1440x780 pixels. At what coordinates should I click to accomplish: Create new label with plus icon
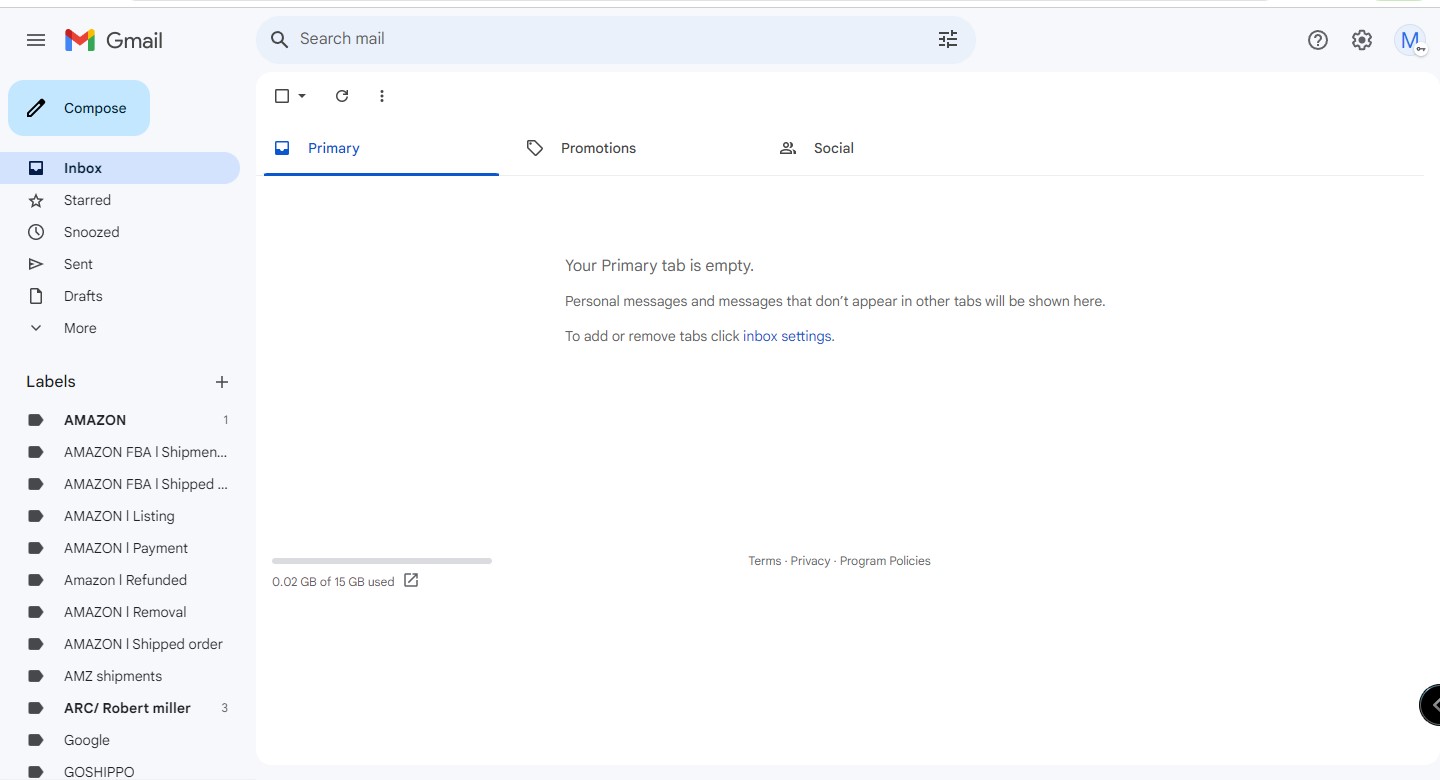click(222, 382)
